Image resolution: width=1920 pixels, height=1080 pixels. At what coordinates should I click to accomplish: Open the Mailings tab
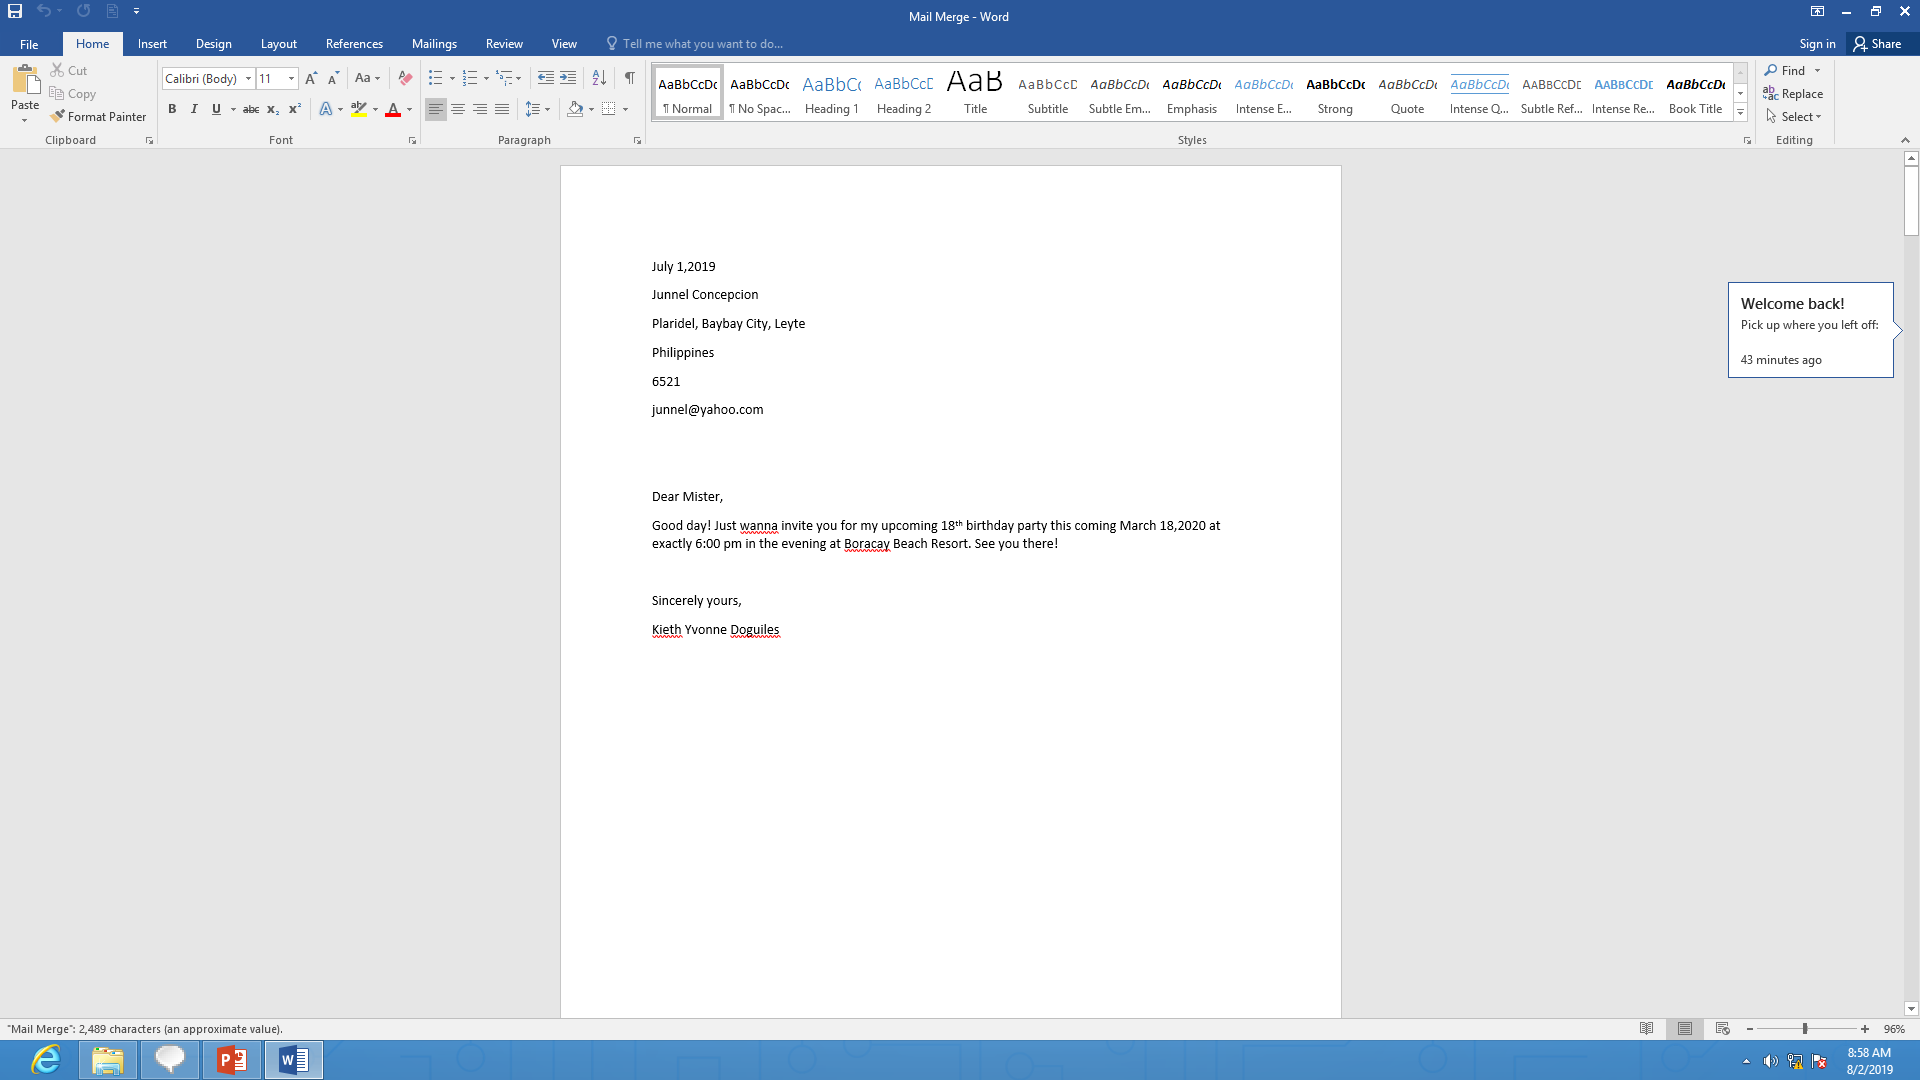pyautogui.click(x=433, y=44)
